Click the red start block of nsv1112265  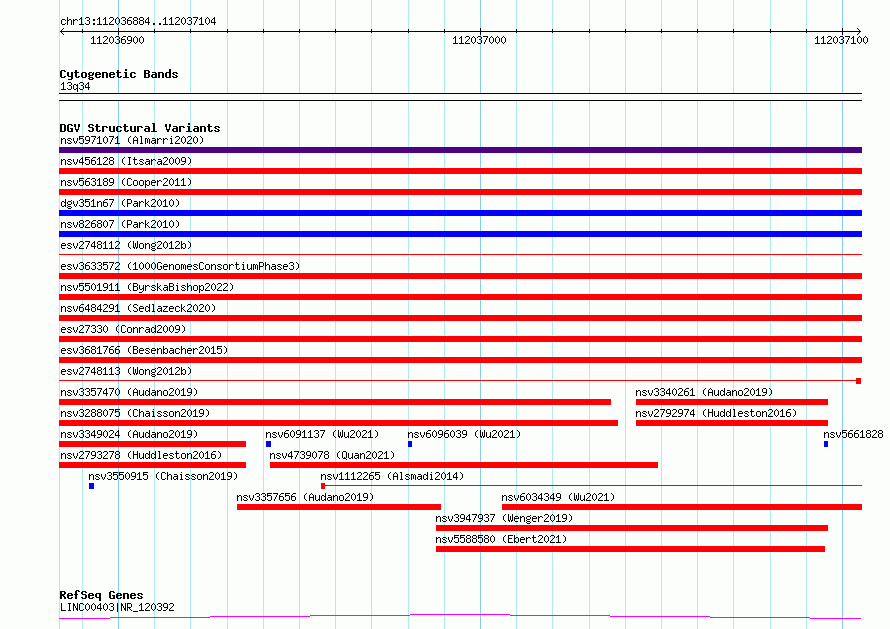pos(323,486)
